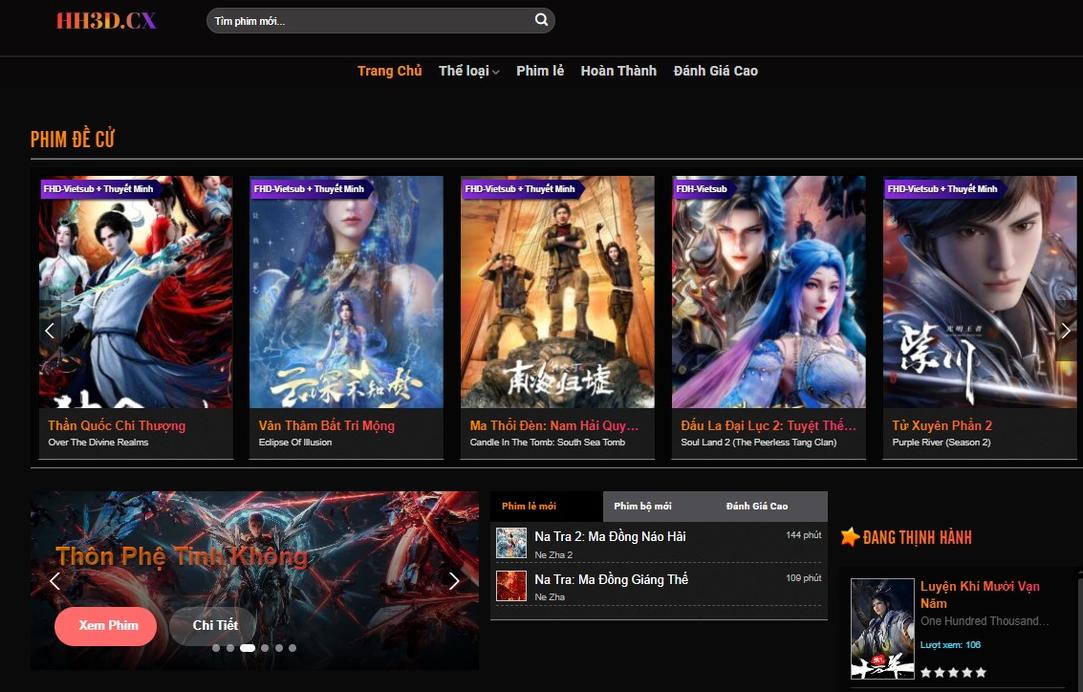Open Phim lẻ in navigation menu
Screen dimensions: 1083x692
[540, 71]
